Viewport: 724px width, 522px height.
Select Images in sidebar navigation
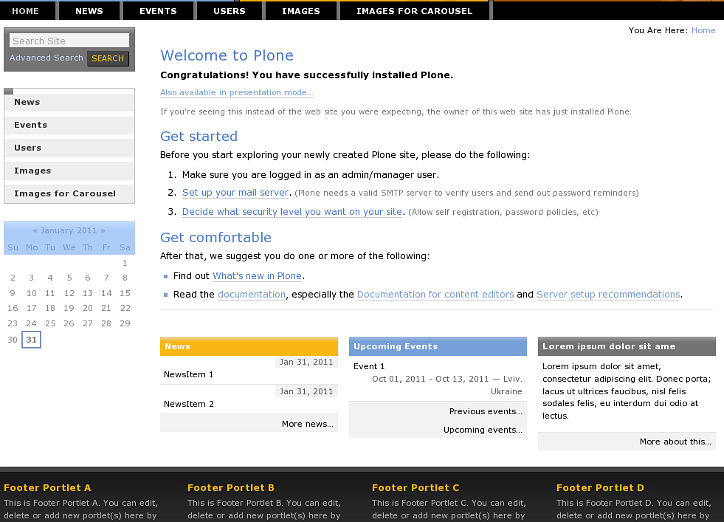pyautogui.click(x=69, y=171)
